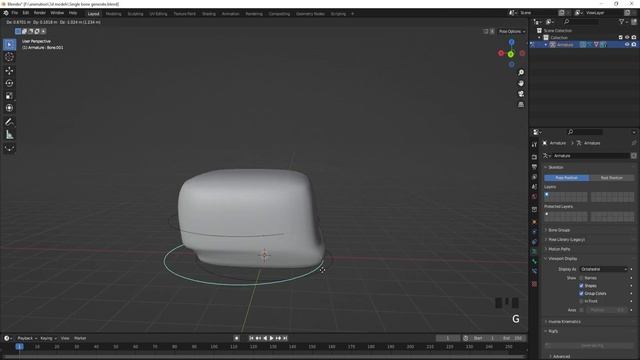Toggle the camera view icon

click(521, 94)
